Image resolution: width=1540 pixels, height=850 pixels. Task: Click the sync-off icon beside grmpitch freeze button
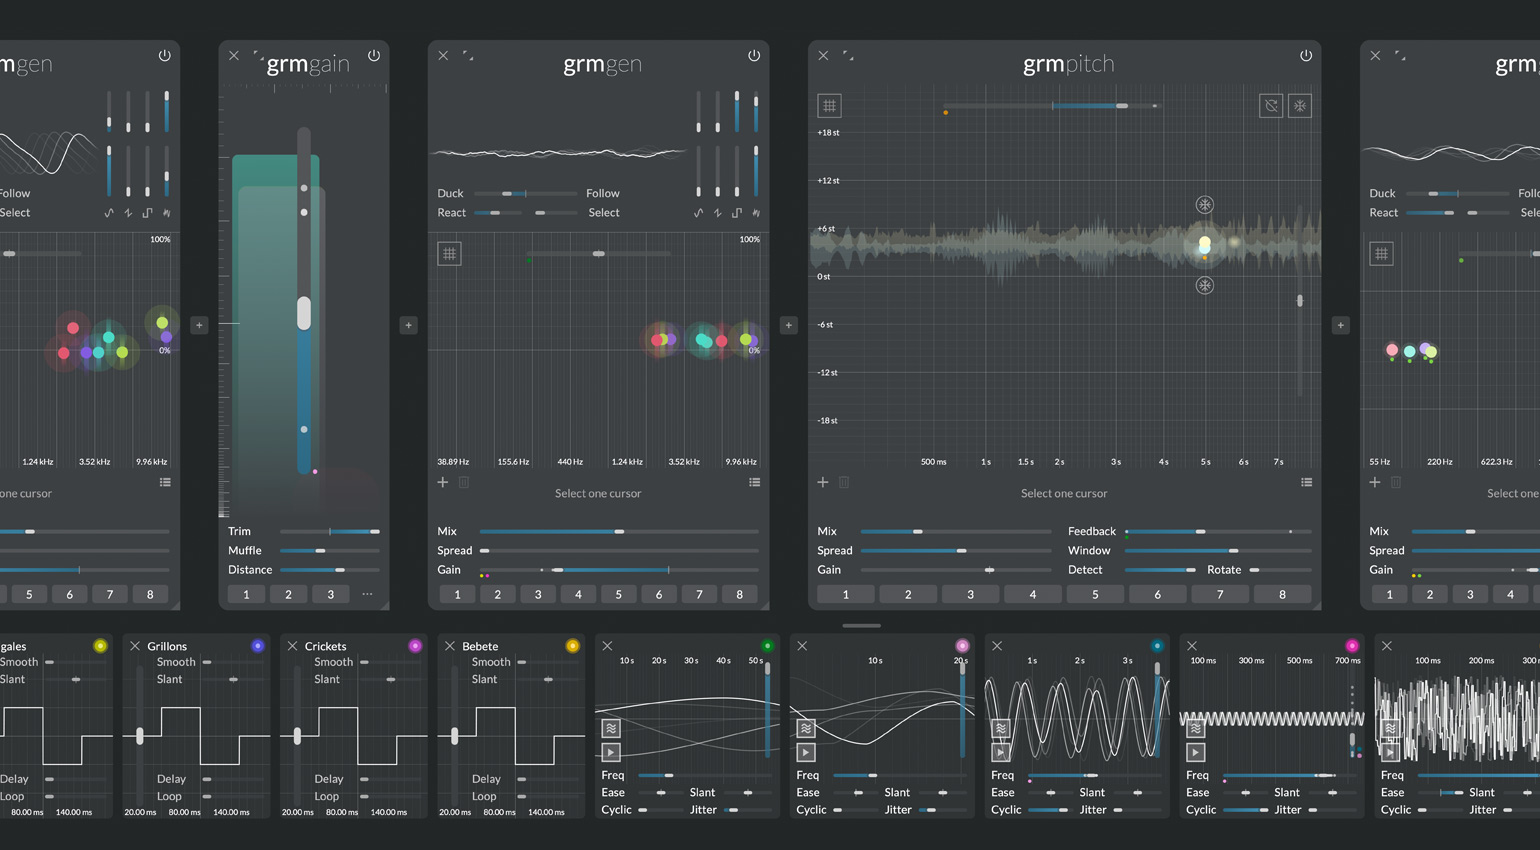coord(1271,106)
